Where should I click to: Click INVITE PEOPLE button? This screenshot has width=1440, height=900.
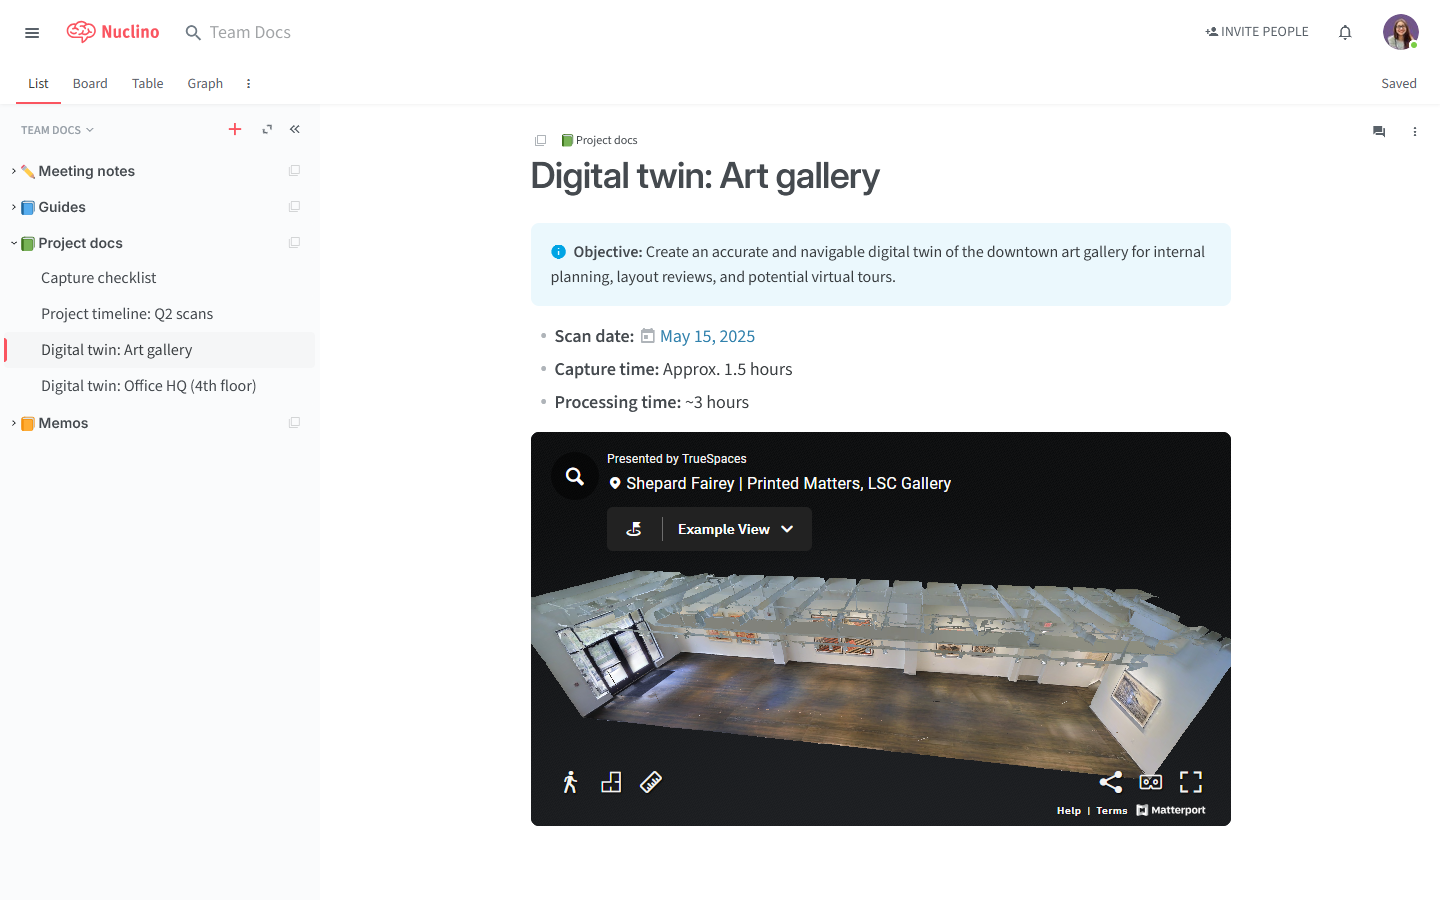point(1257,32)
